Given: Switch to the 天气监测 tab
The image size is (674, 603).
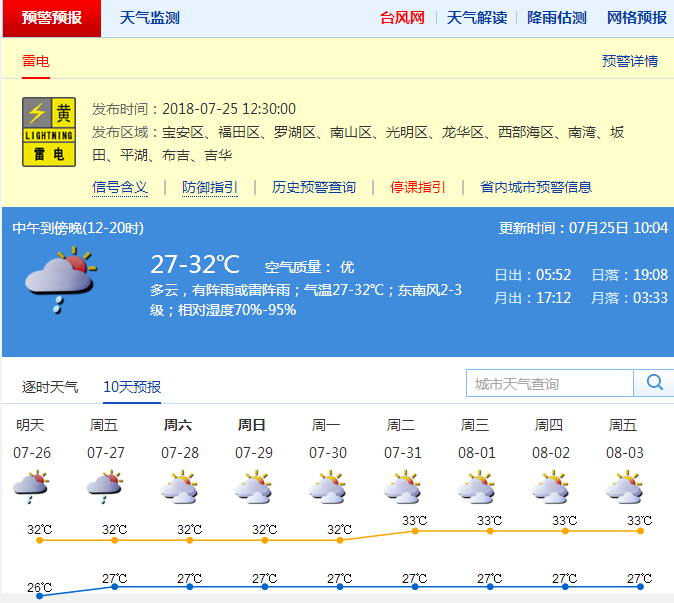Looking at the screenshot, I should (150, 18).
